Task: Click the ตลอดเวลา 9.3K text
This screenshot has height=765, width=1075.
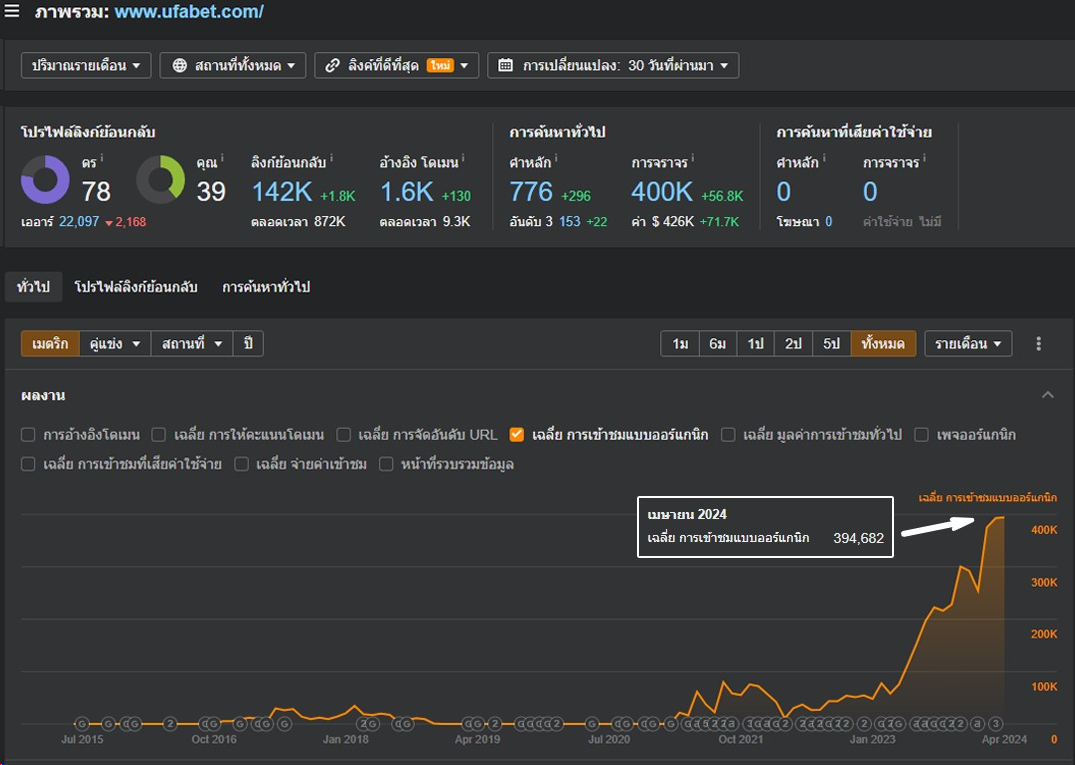Action: pos(425,221)
